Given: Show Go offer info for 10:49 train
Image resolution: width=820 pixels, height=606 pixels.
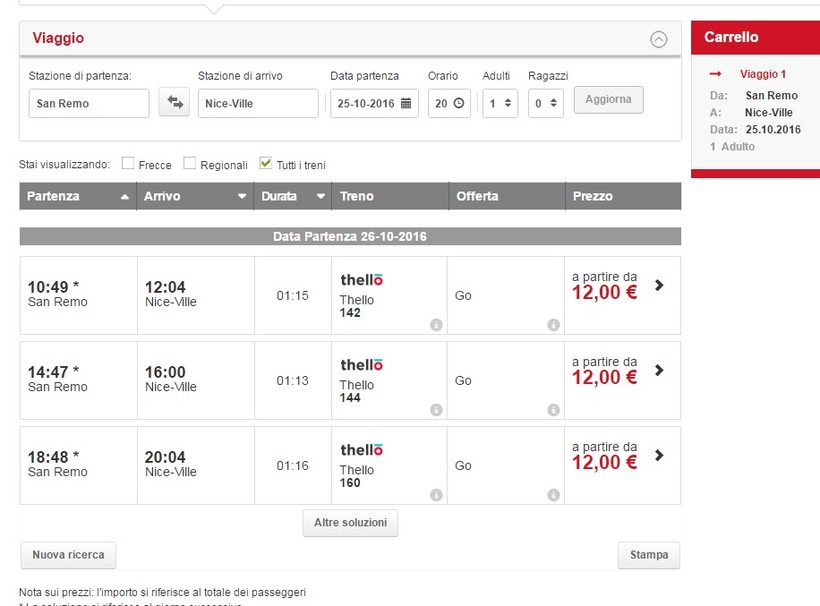Looking at the screenshot, I should [x=553, y=325].
